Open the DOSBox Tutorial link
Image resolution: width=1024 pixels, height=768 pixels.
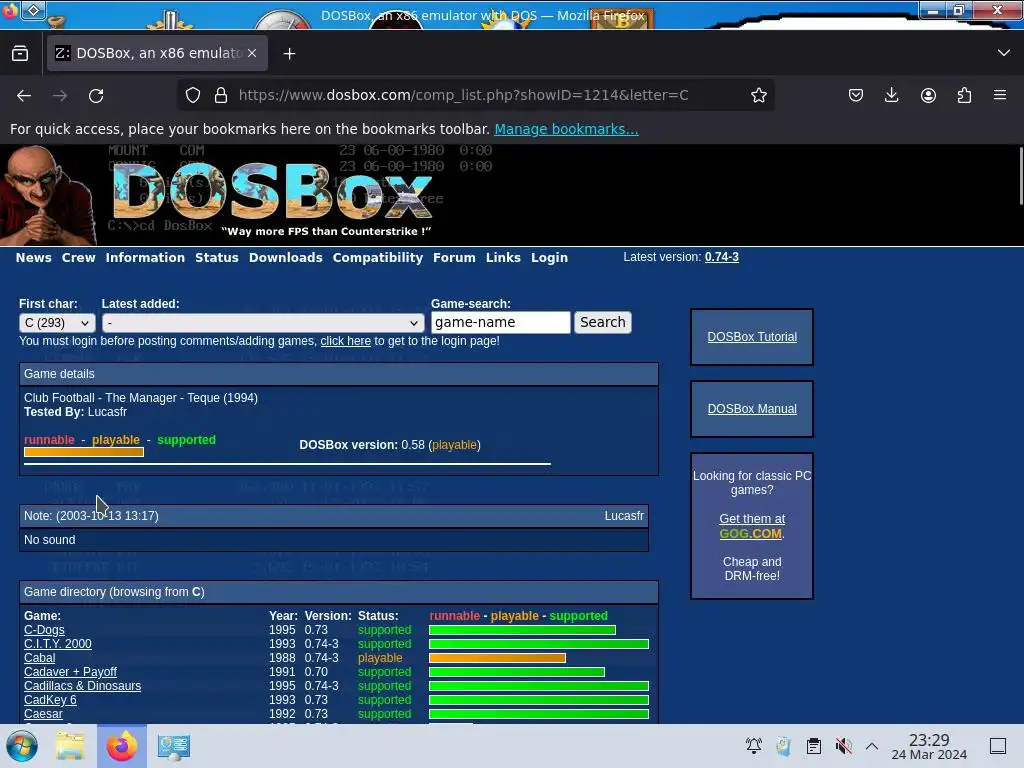[752, 337]
